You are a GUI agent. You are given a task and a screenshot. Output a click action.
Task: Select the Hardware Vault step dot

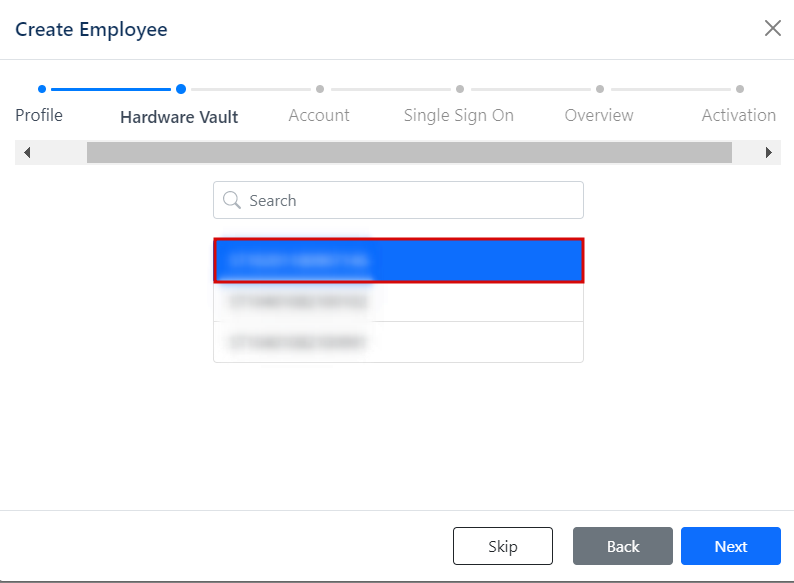pyautogui.click(x=181, y=89)
